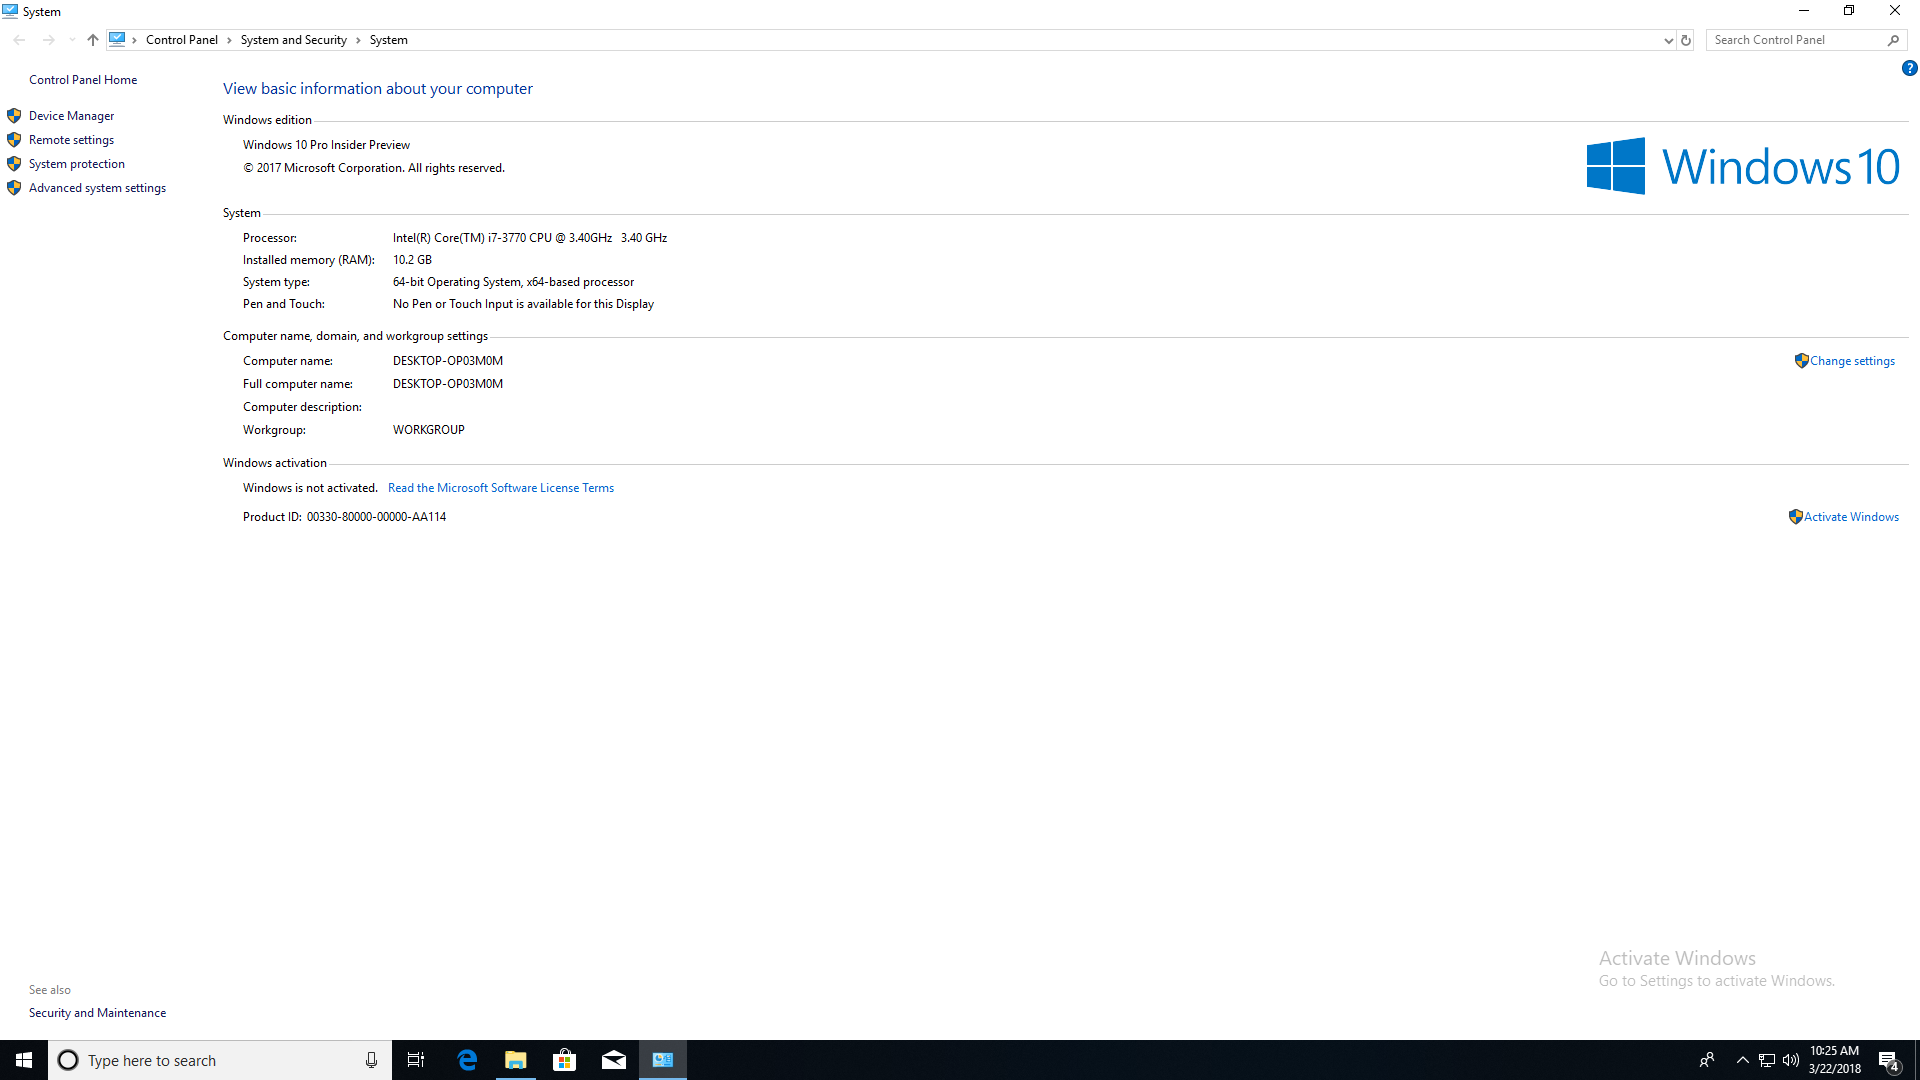Select computer name DESKTOP-OP03M0M
The height and width of the screenshot is (1080, 1920).
tap(448, 361)
